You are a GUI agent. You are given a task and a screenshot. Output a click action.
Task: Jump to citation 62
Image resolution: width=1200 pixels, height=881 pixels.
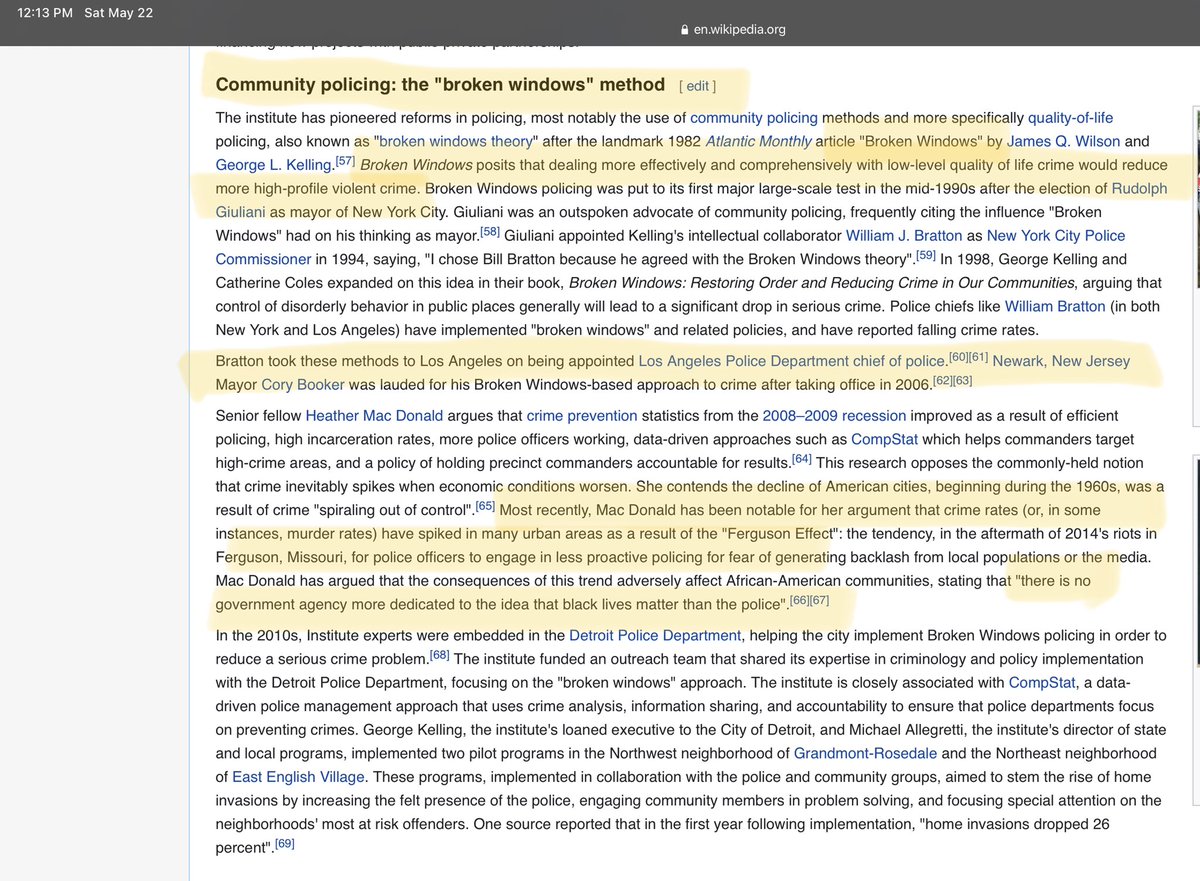coord(941,380)
